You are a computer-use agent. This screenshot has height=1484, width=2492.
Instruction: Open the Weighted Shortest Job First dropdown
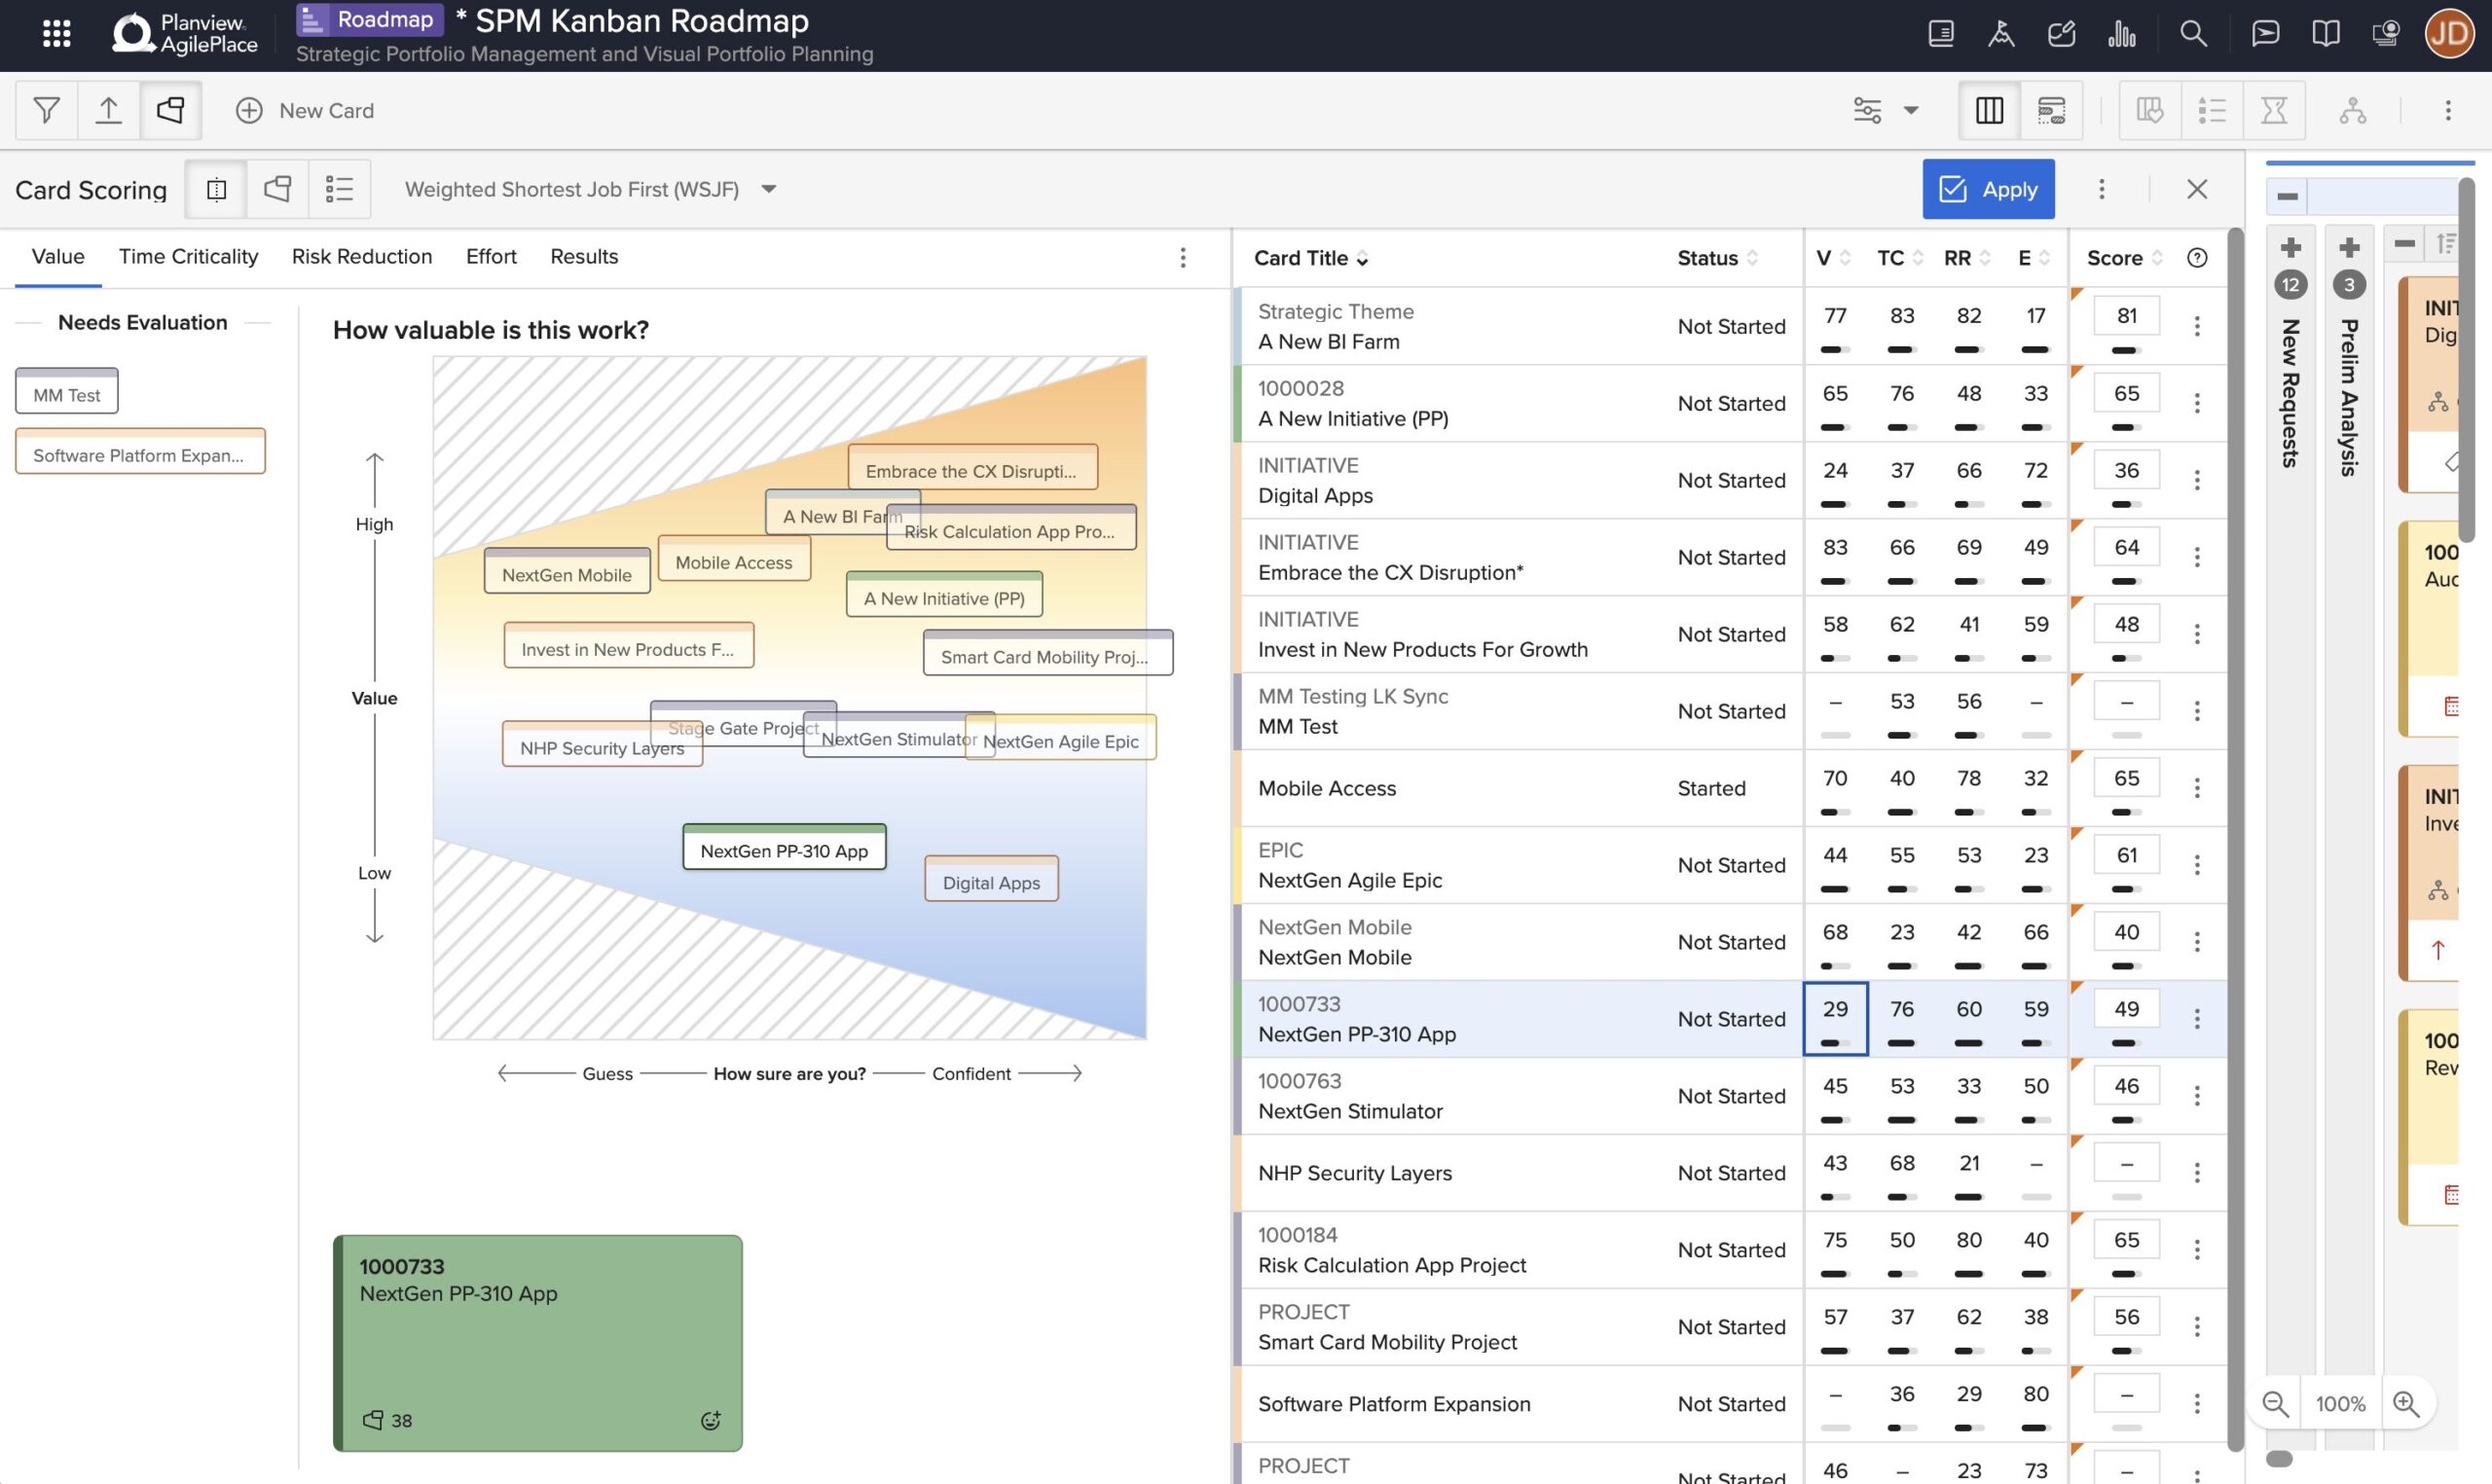click(590, 189)
